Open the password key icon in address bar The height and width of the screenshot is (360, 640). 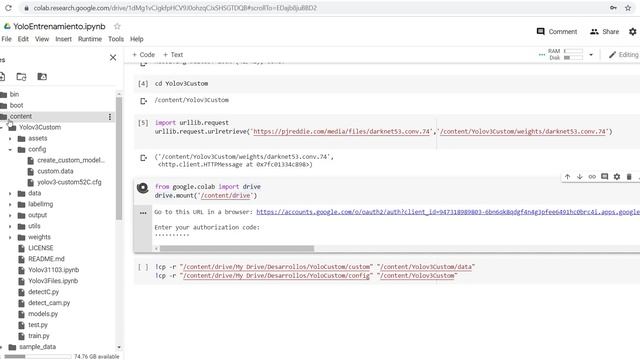[613, 8]
